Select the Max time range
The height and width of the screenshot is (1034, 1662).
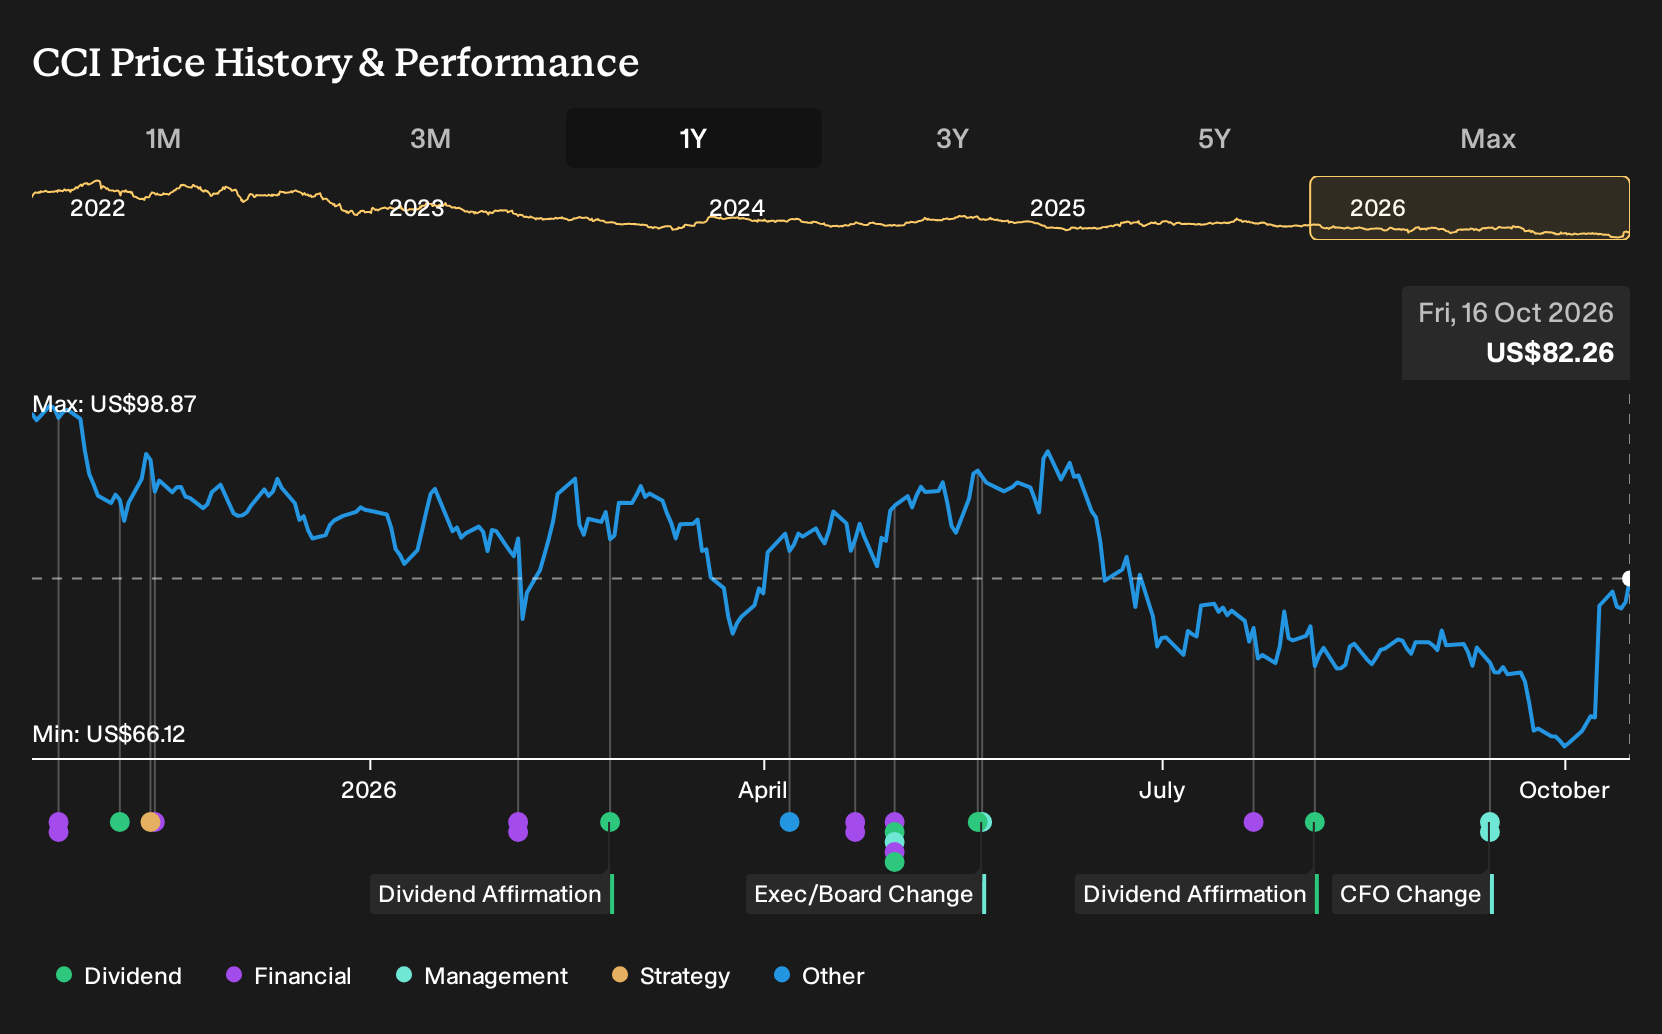click(x=1488, y=138)
